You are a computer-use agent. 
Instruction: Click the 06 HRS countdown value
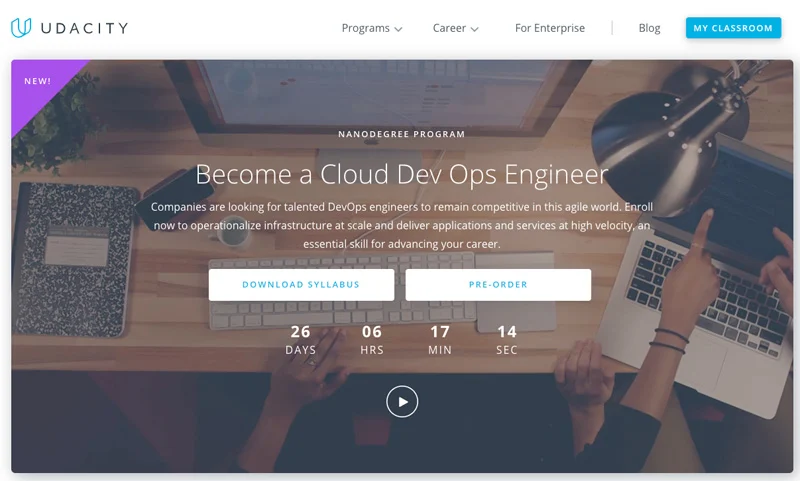371,340
